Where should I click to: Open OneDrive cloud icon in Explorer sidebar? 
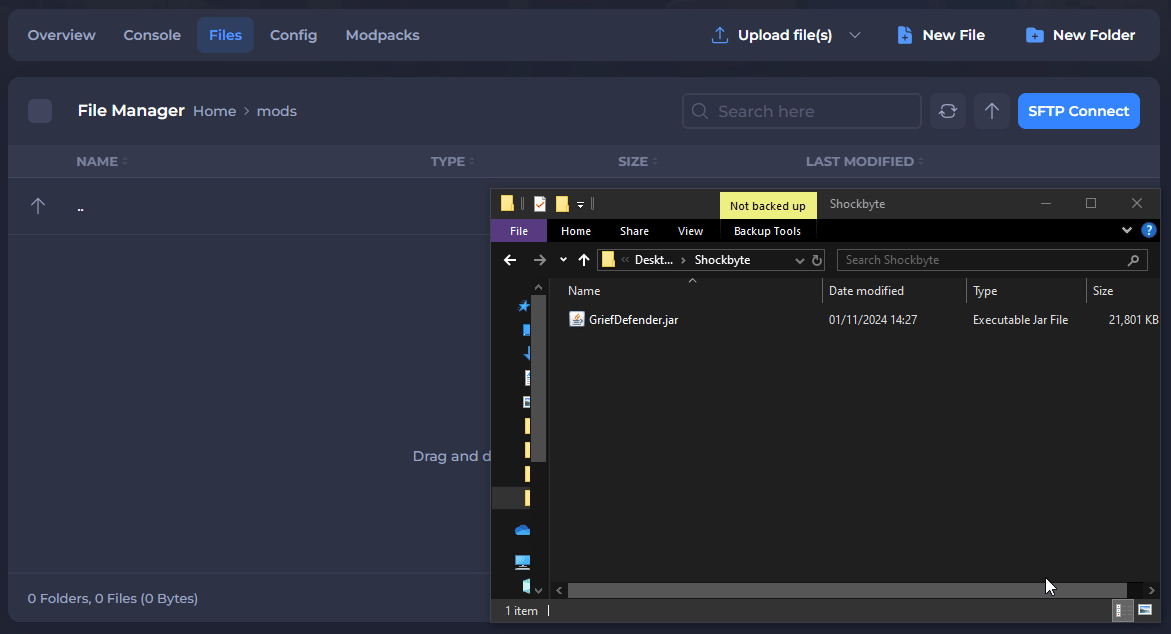point(522,530)
